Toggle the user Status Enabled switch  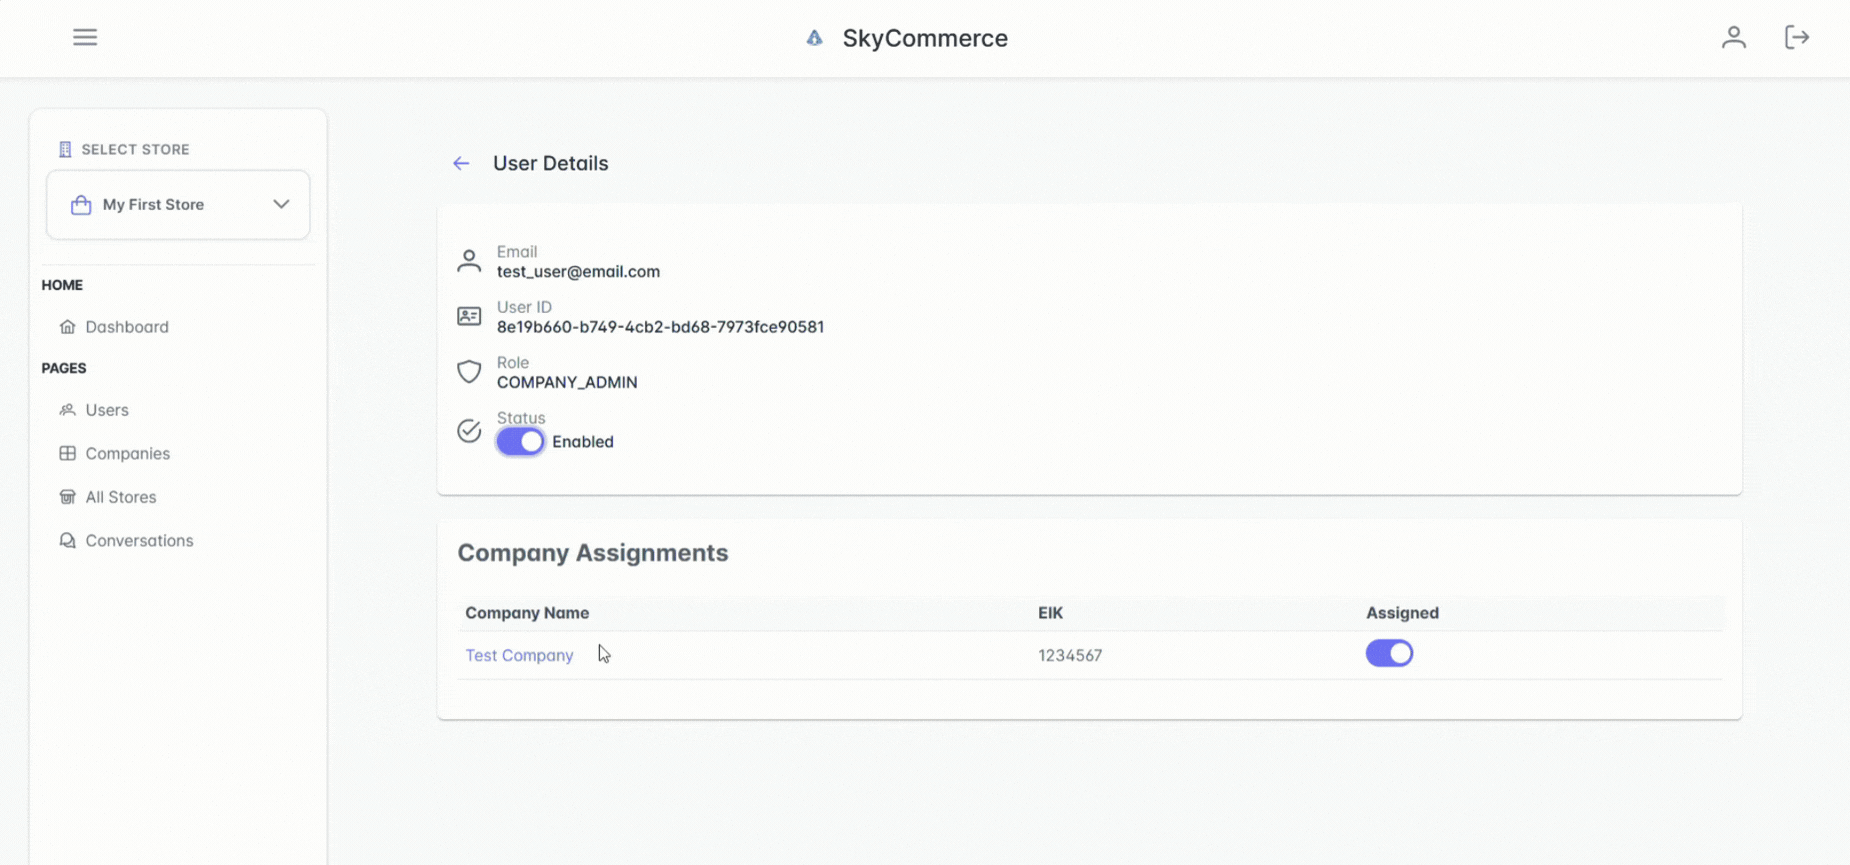click(x=520, y=441)
